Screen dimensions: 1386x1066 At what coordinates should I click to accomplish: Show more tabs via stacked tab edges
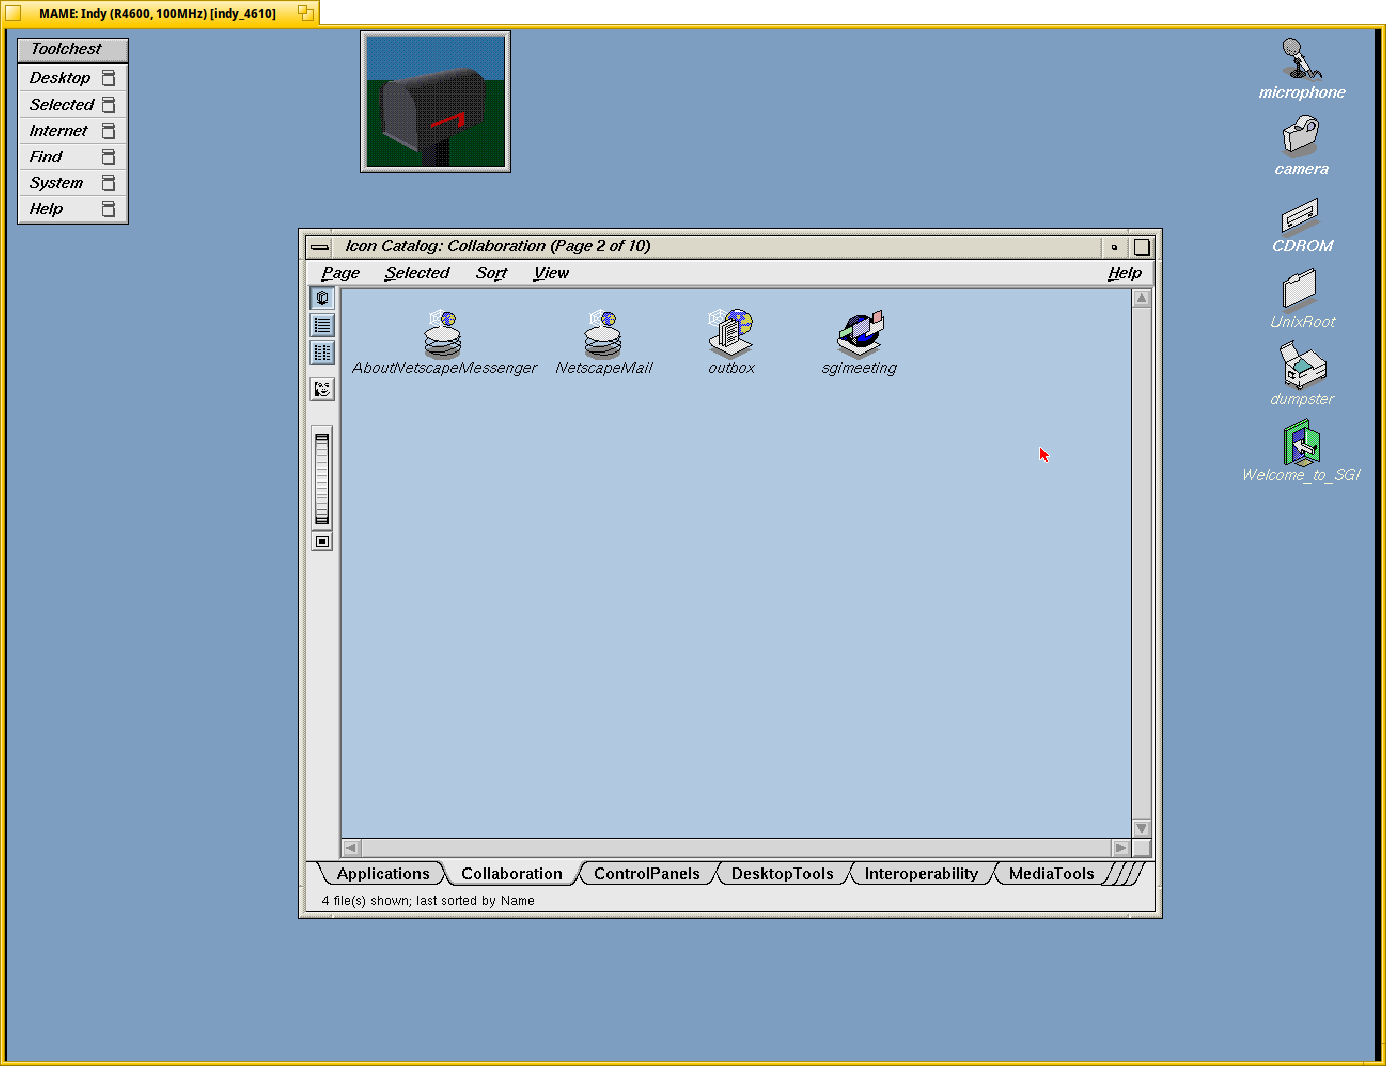(x=1127, y=874)
